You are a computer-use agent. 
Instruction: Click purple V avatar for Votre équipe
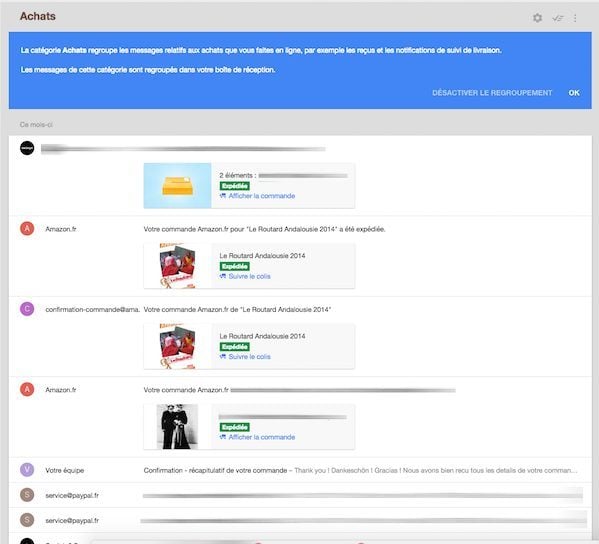(27, 470)
